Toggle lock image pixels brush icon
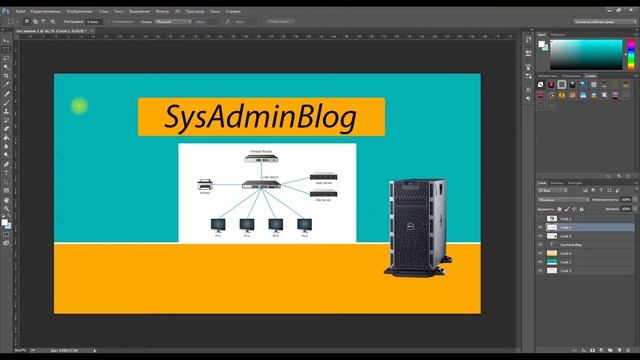Screen dimensions: 640x360 point(567,209)
